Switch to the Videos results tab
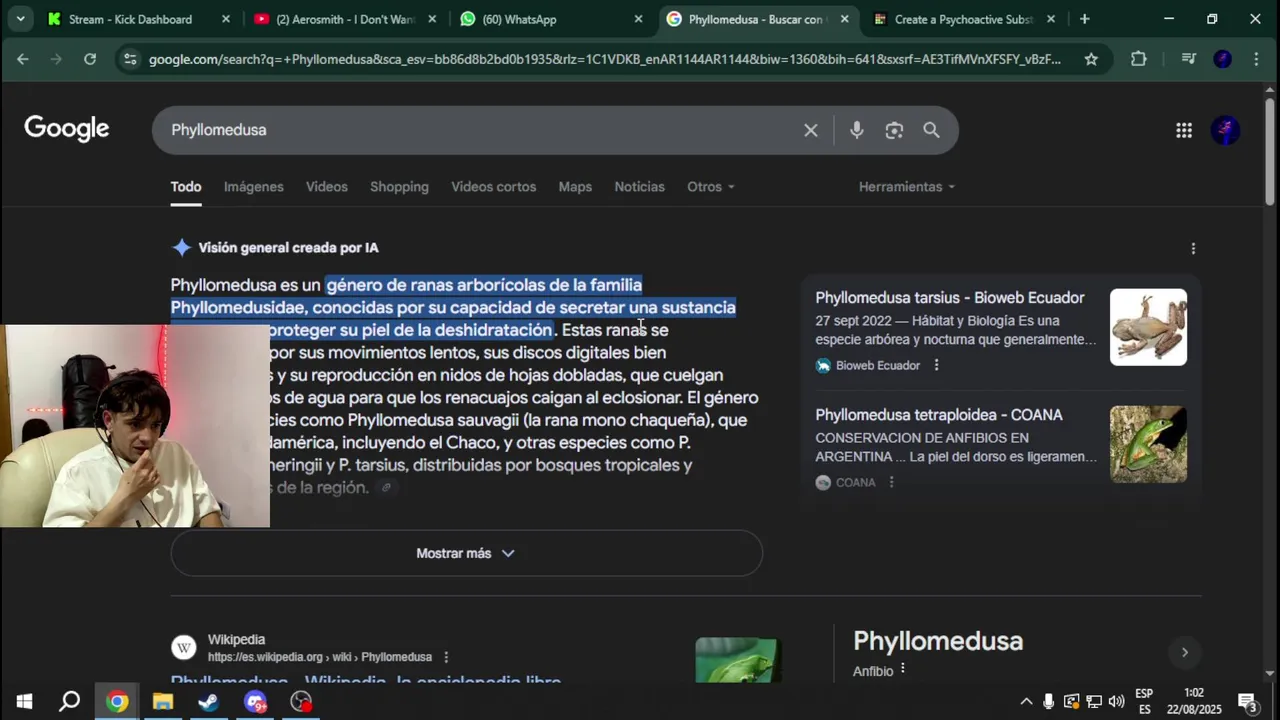1280x720 pixels. pos(327,187)
